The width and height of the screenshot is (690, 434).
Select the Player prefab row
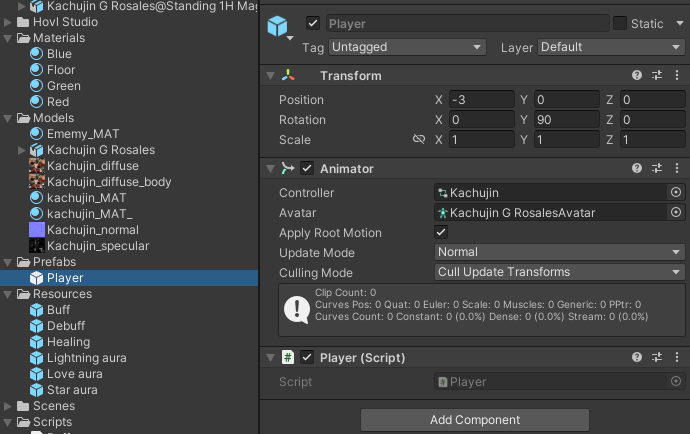(x=129, y=278)
